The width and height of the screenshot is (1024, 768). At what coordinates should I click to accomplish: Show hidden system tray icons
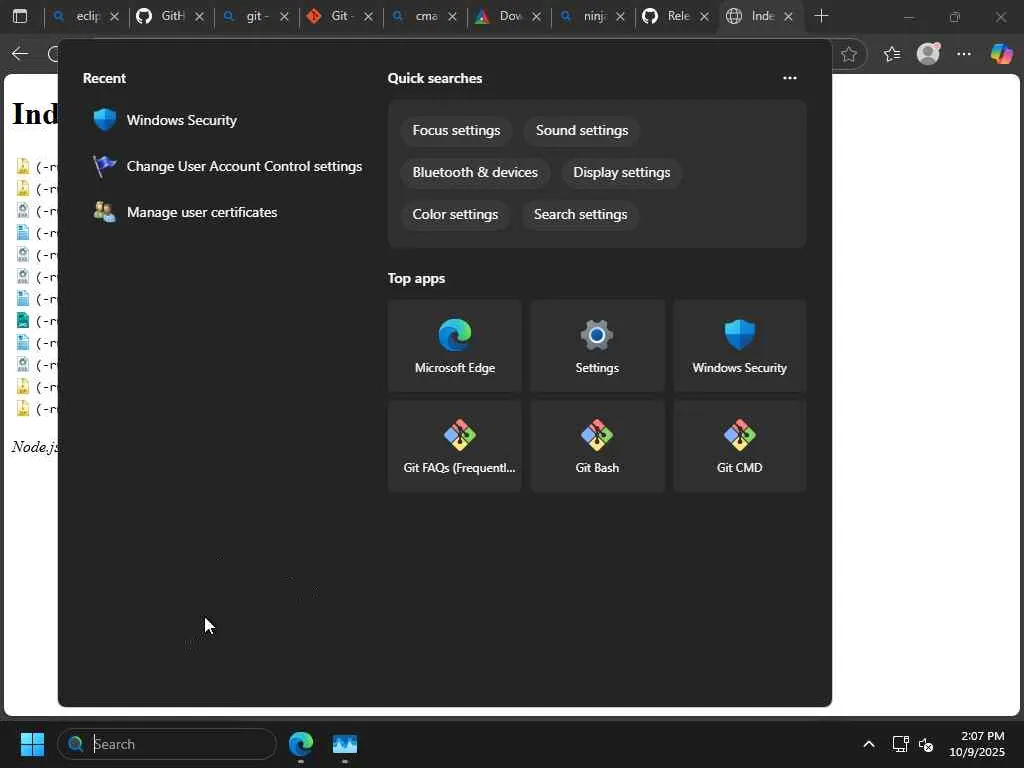click(x=869, y=744)
